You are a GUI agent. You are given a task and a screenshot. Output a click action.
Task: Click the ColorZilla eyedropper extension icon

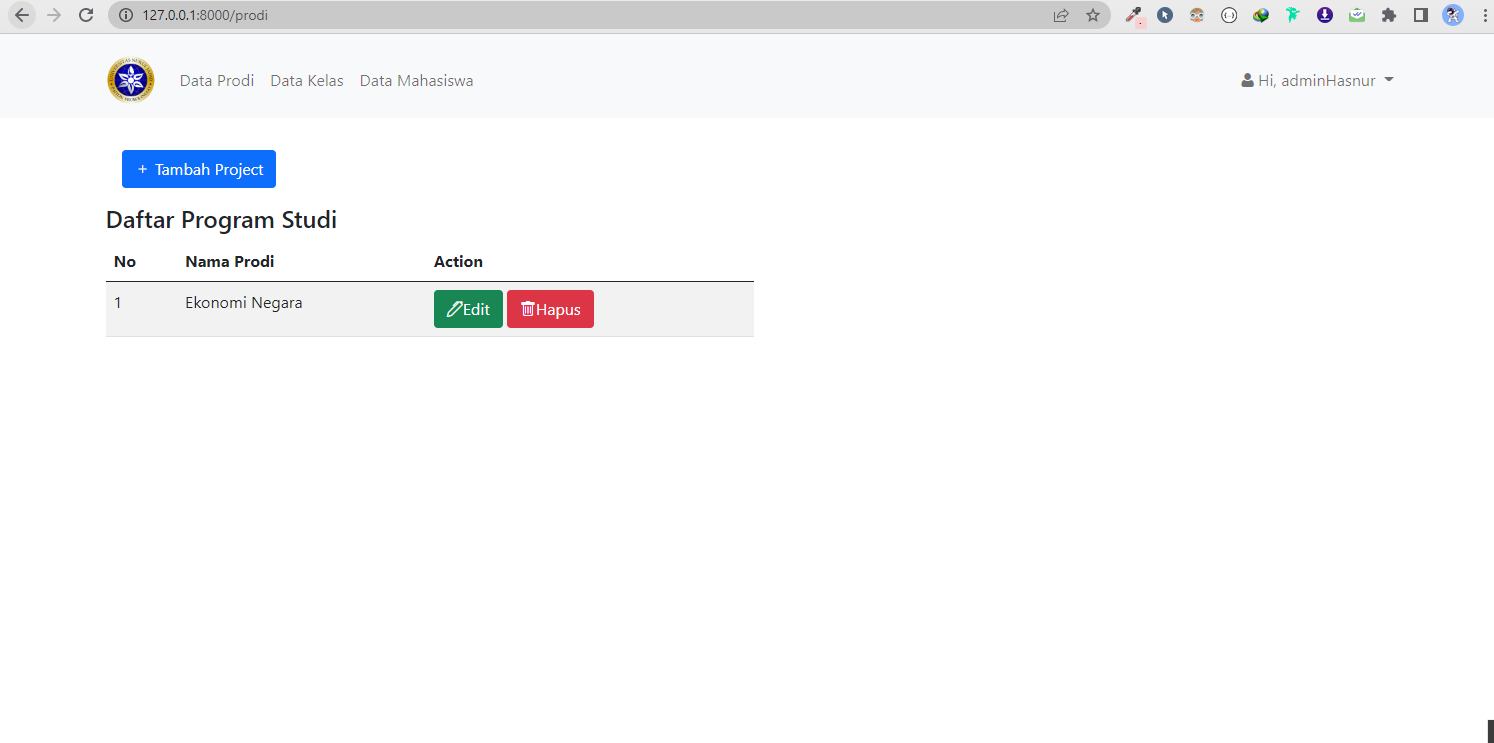1134,15
